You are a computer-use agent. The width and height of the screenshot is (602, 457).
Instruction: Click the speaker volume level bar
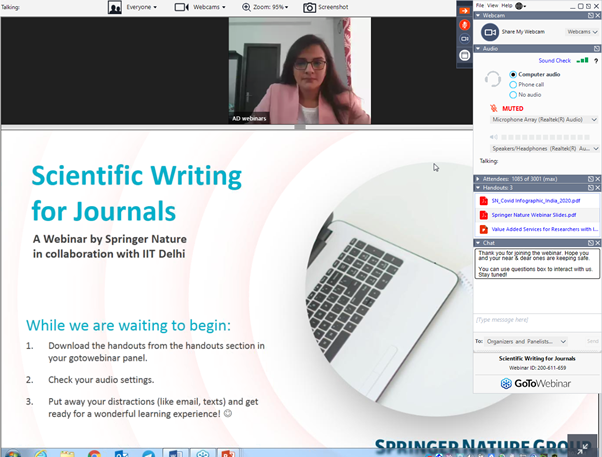(545, 137)
